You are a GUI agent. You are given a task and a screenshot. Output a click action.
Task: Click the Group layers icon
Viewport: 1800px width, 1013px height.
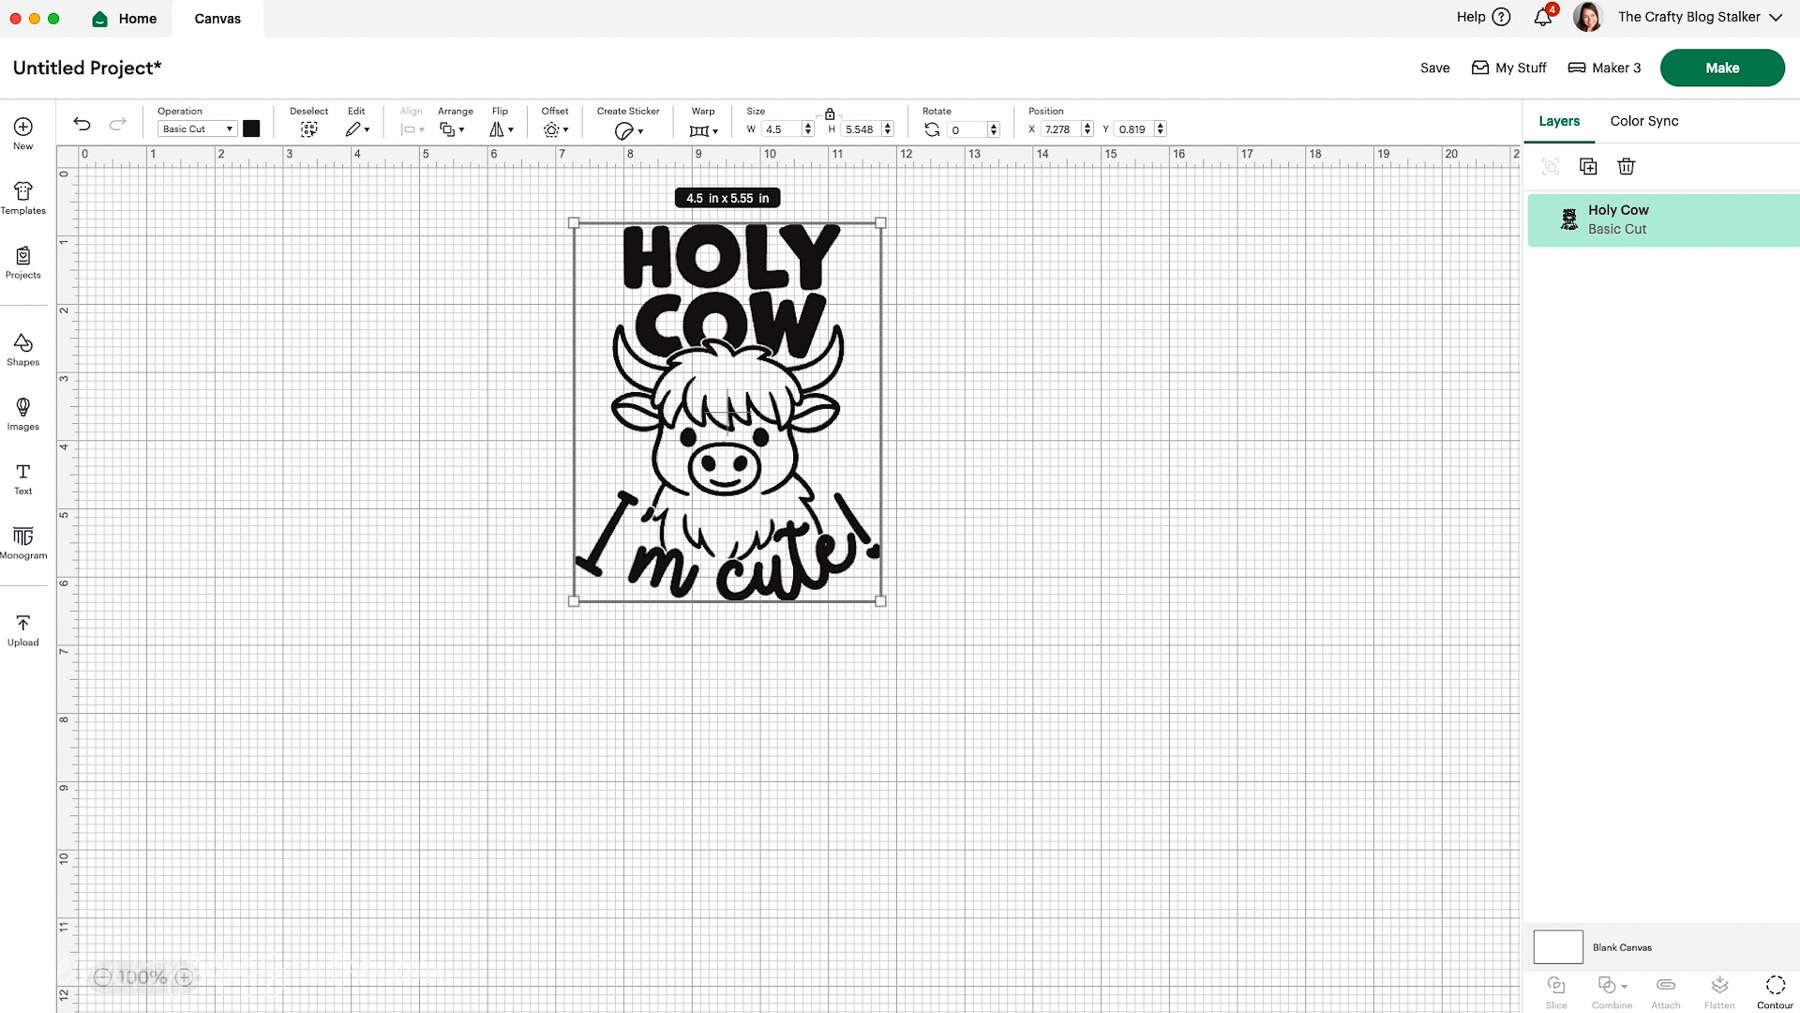pyautogui.click(x=1550, y=166)
